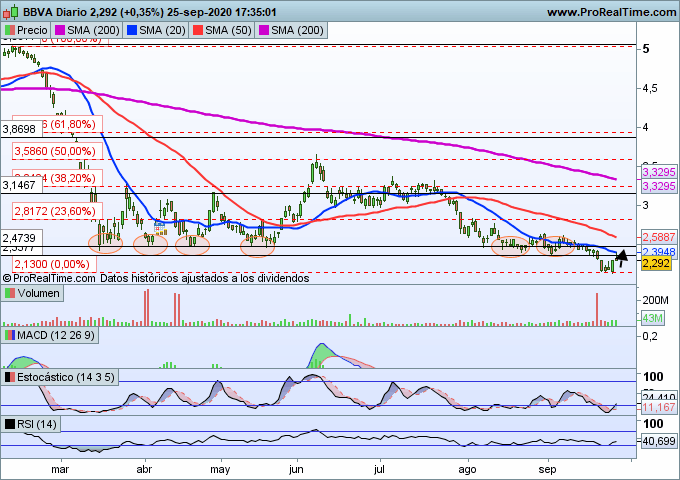Click the magenta swatch of the first SMA (200)
680x480 pixels.
click(59, 30)
